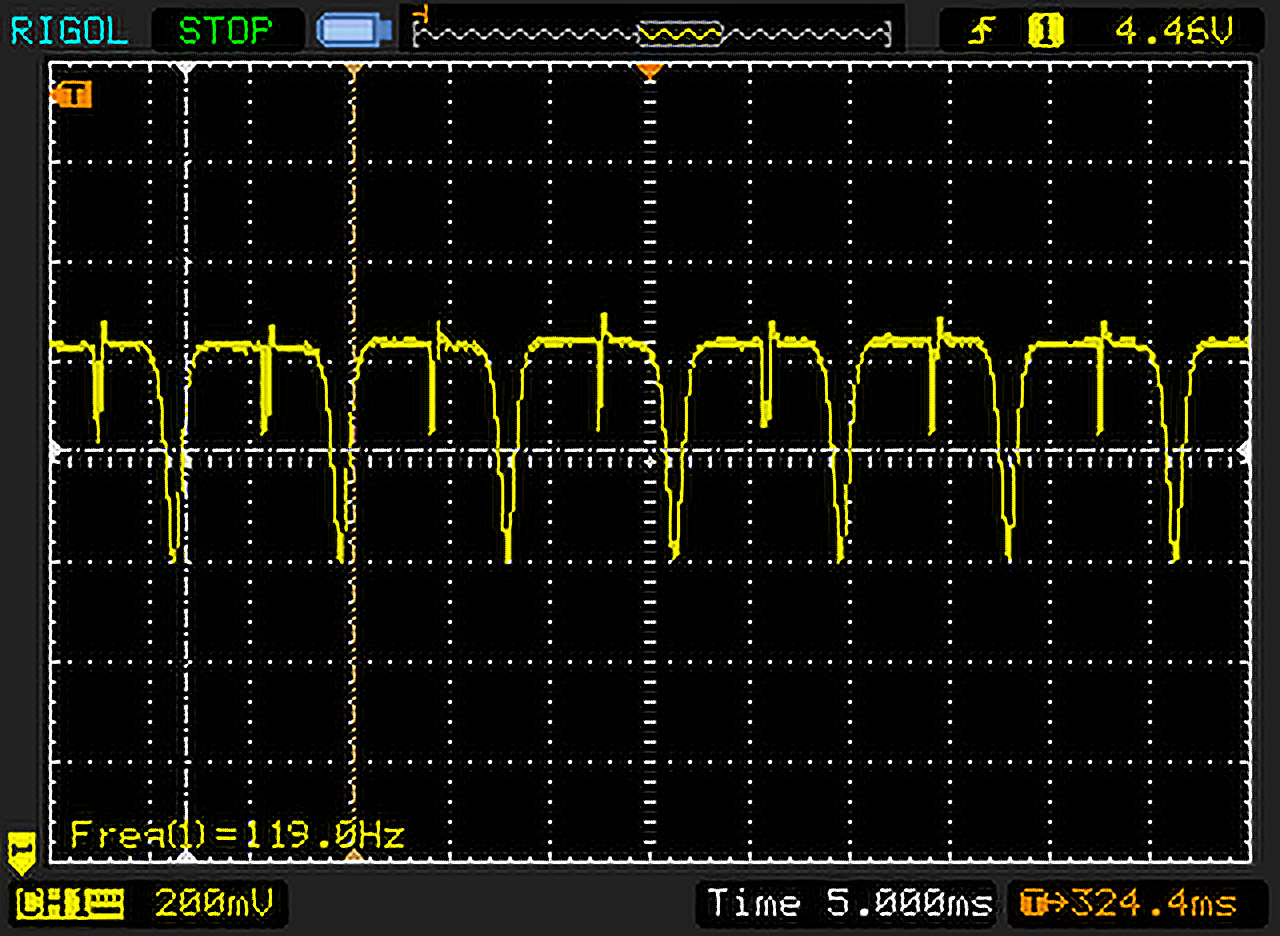Click the RIGOL logo
This screenshot has width=1280, height=936.
[x=69, y=31]
